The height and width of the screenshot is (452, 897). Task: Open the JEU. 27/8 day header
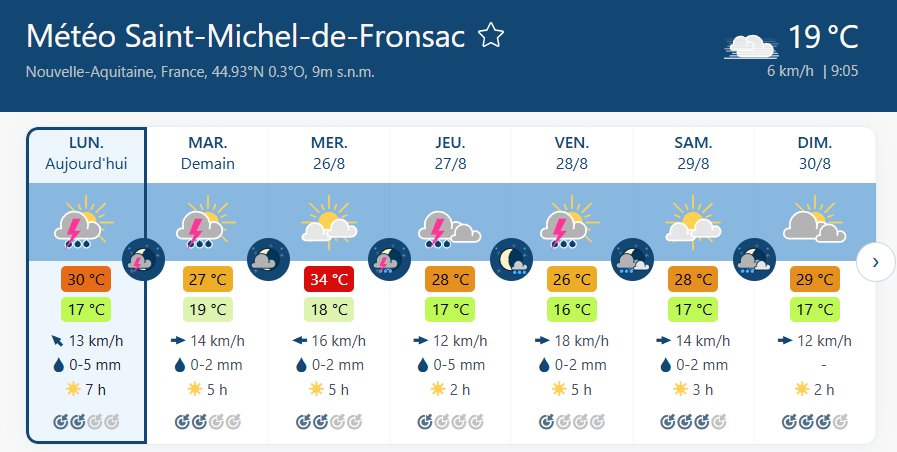pos(450,153)
